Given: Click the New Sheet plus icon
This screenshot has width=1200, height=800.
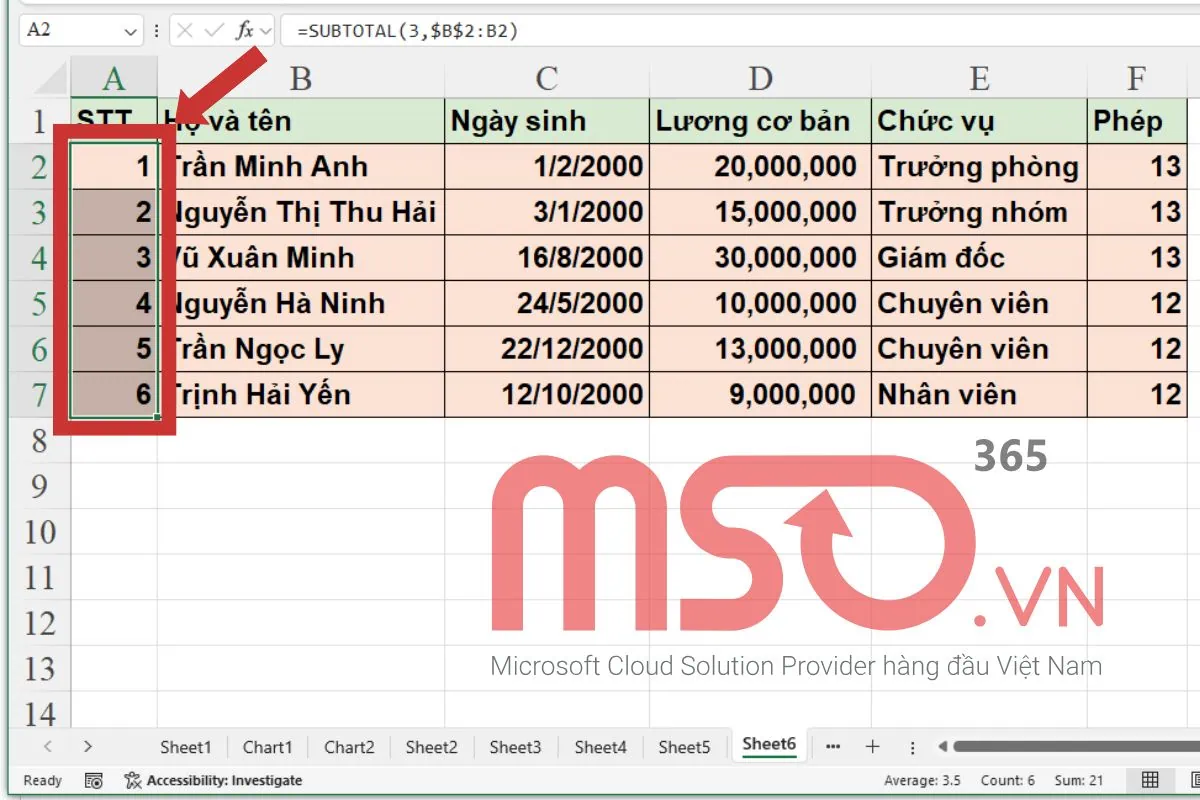Looking at the screenshot, I should tap(873, 746).
